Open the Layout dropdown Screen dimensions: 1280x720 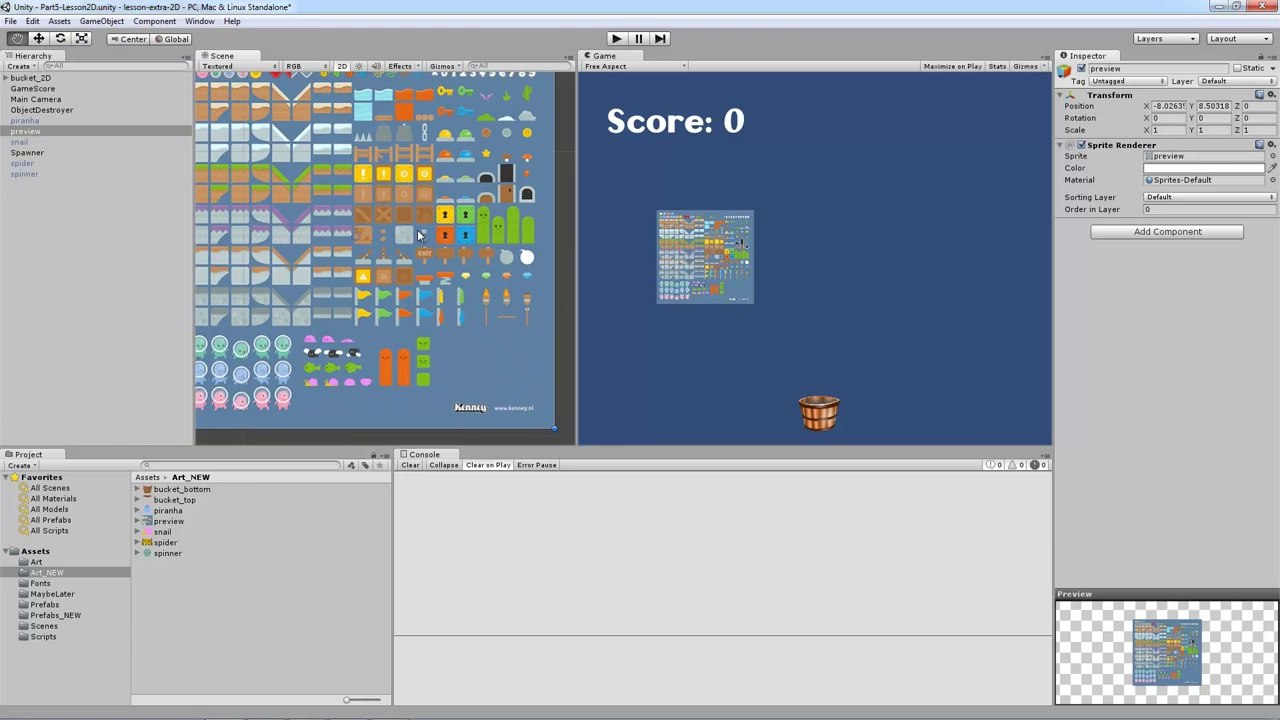click(x=1239, y=38)
